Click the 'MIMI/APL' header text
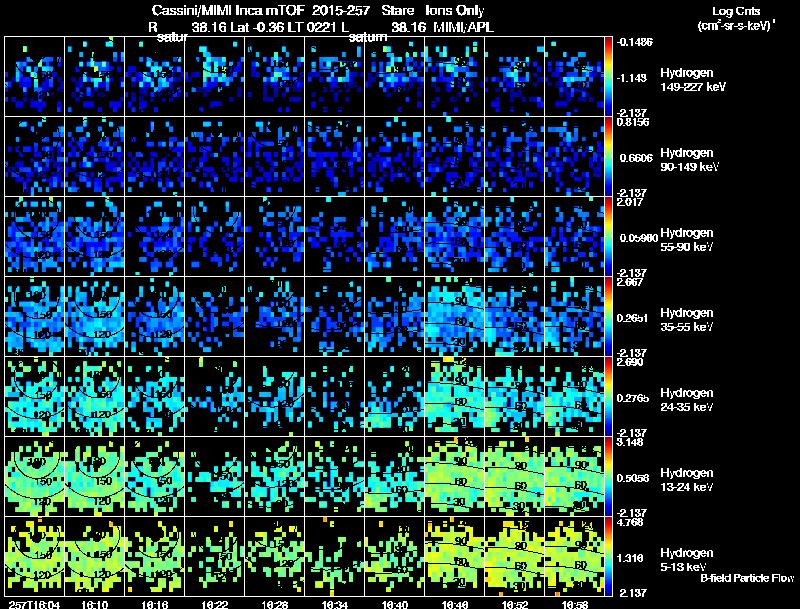 pyautogui.click(x=464, y=27)
